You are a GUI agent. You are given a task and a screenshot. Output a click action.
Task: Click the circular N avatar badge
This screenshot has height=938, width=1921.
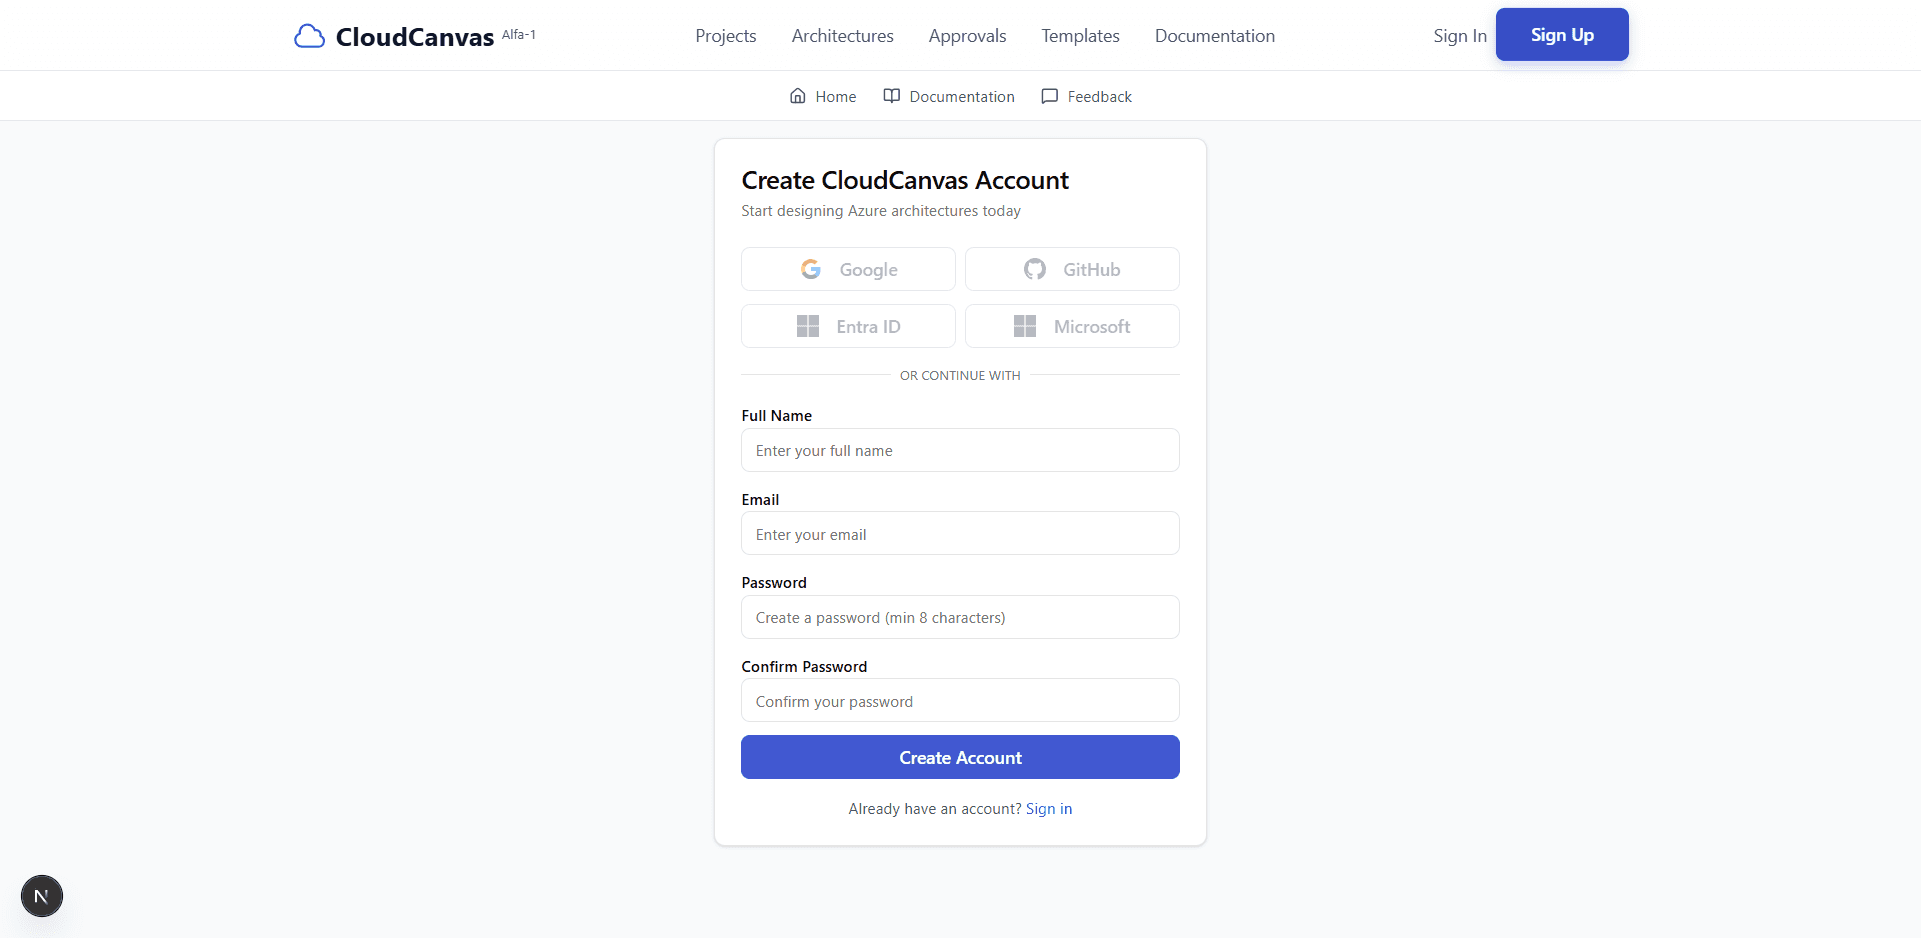(x=41, y=895)
